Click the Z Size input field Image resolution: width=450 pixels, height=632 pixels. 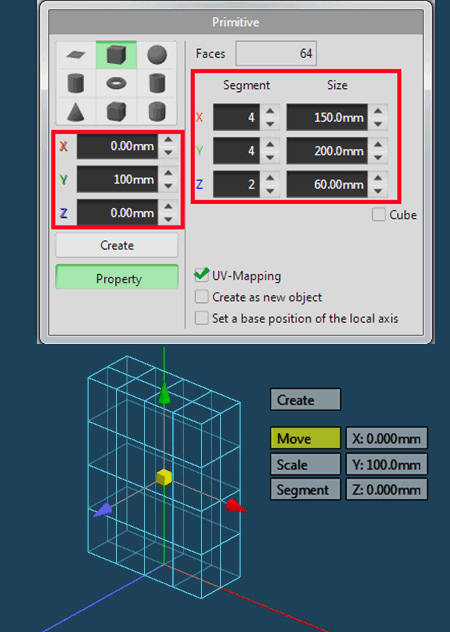(327, 184)
